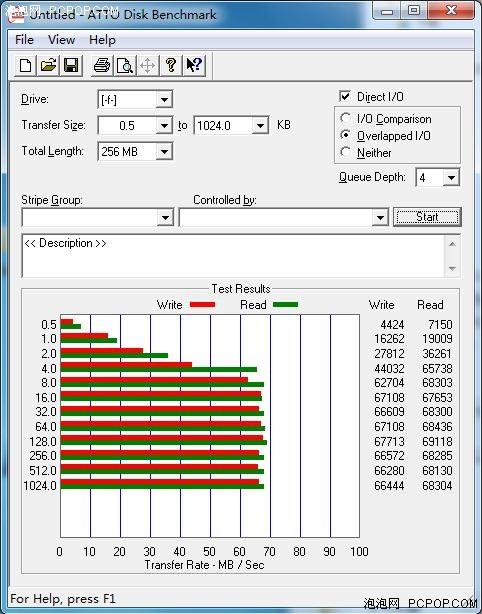Image resolution: width=482 pixels, height=614 pixels.
Task: Click the red Write legend swatch
Action: [202, 305]
